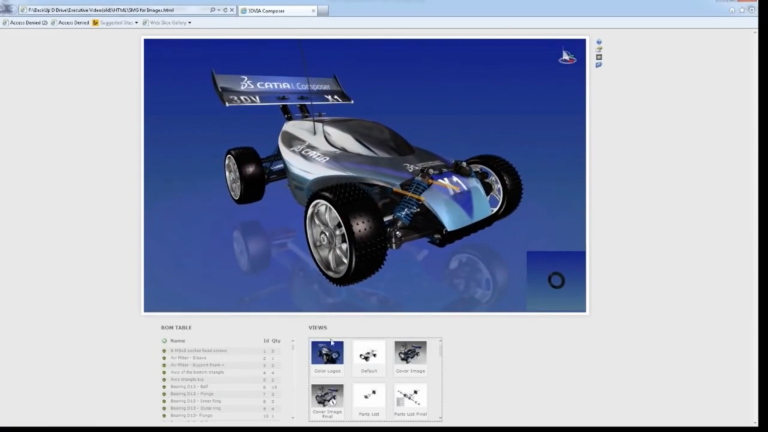768x432 pixels.
Task: Click the blue globe icon beside the viewport
Action: 599,42
